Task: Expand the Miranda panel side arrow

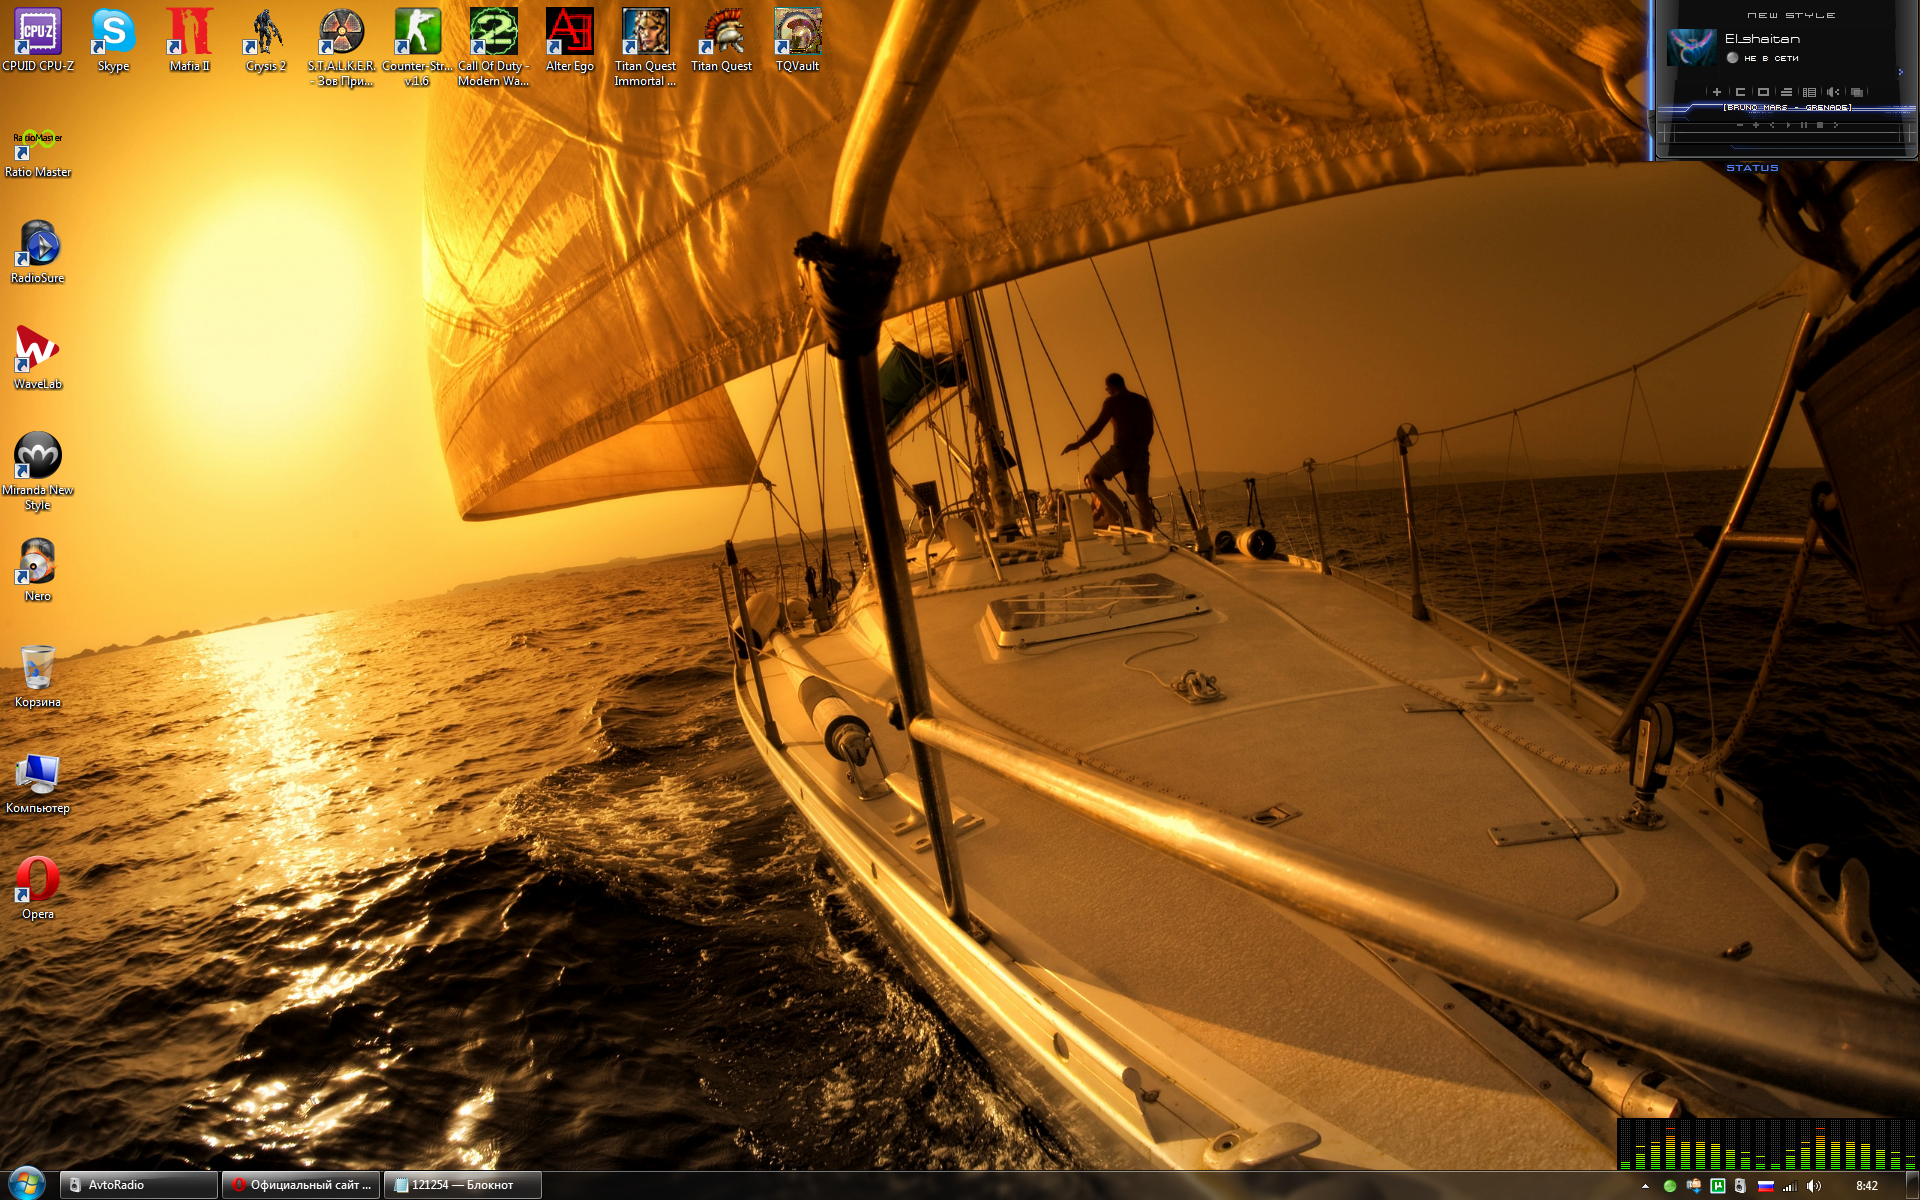Action: click(1901, 72)
